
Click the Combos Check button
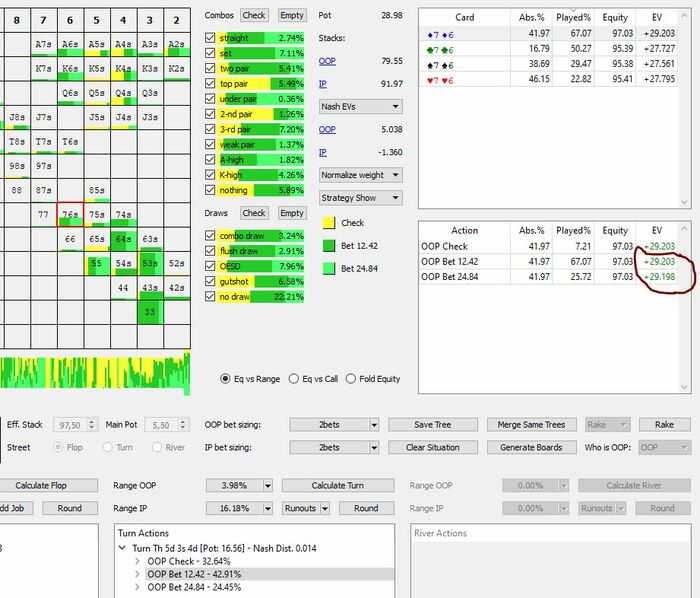(x=254, y=15)
